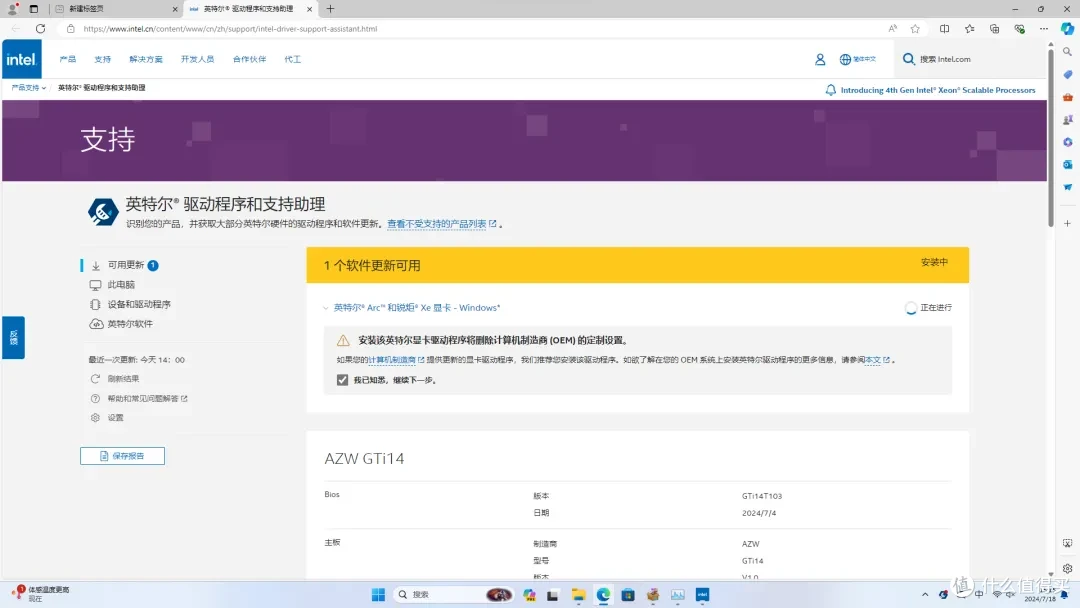The width and height of the screenshot is (1080, 608).
Task: Select Devices and Drivers in sidebar
Action: (x=139, y=304)
